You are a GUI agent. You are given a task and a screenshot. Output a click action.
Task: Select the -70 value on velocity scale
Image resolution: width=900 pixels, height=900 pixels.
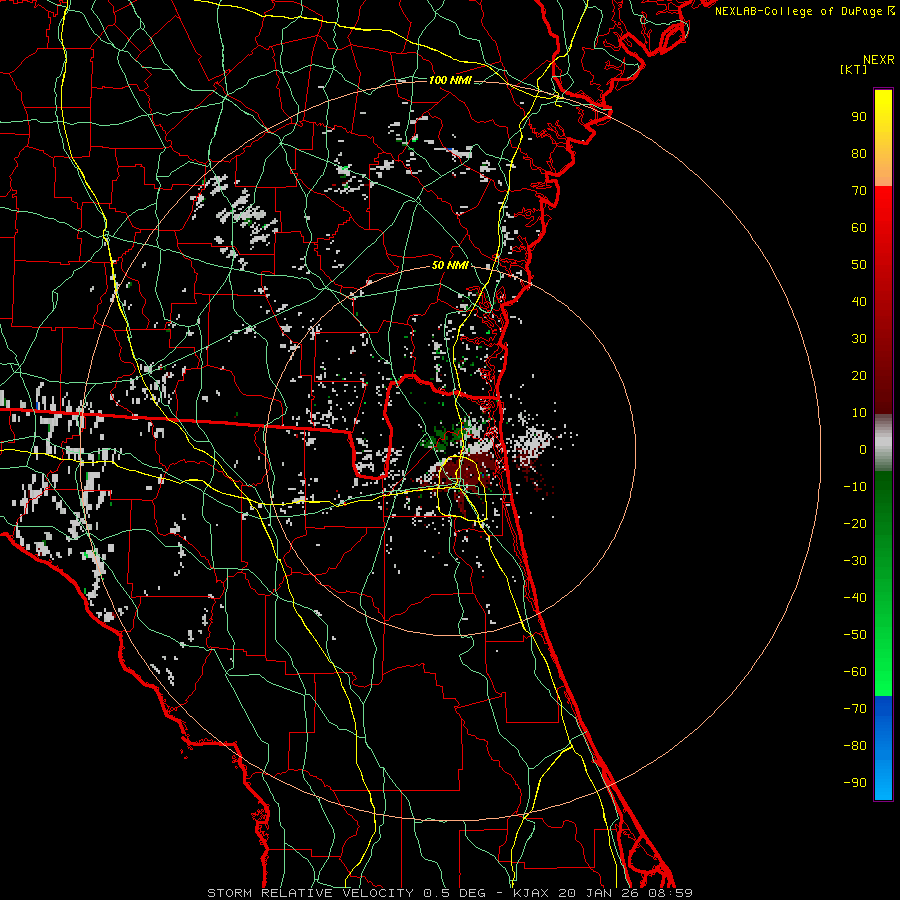pyautogui.click(x=855, y=709)
